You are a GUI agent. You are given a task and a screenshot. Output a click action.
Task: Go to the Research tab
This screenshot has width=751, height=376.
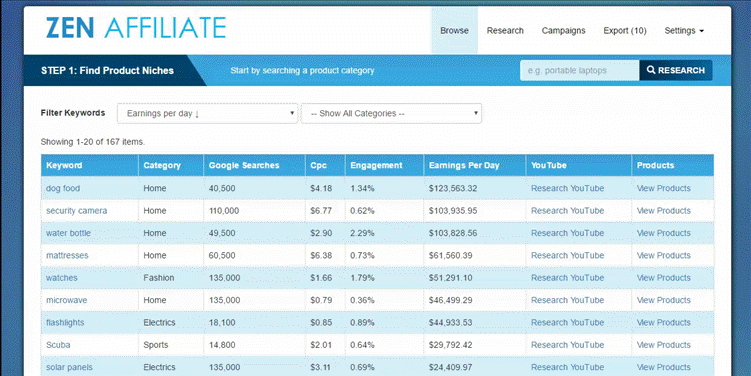[x=505, y=31]
